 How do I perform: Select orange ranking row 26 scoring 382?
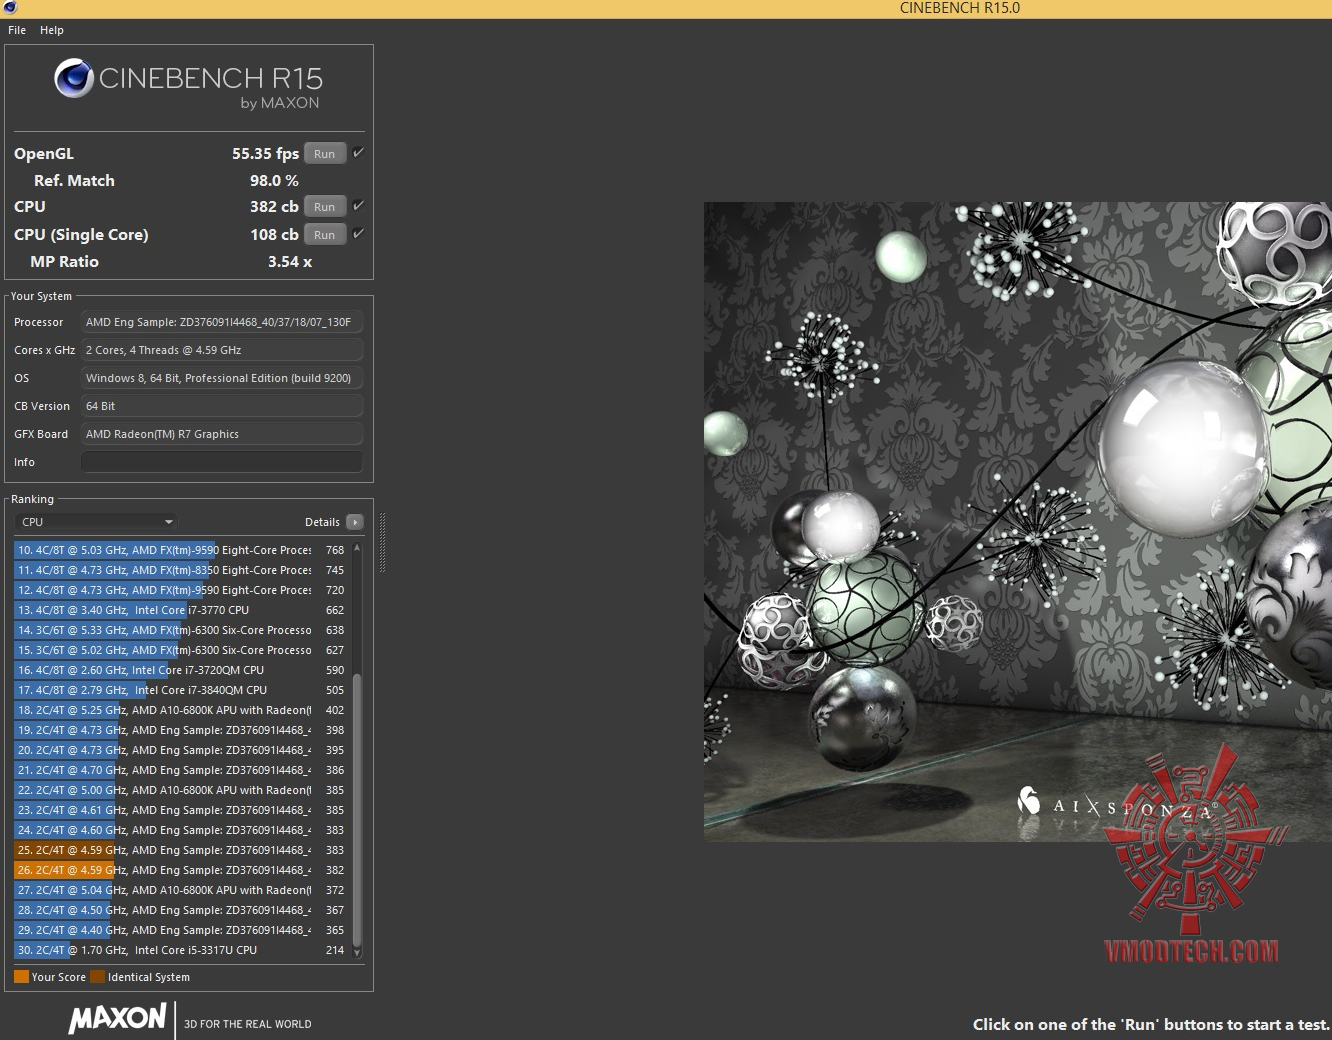(x=181, y=870)
